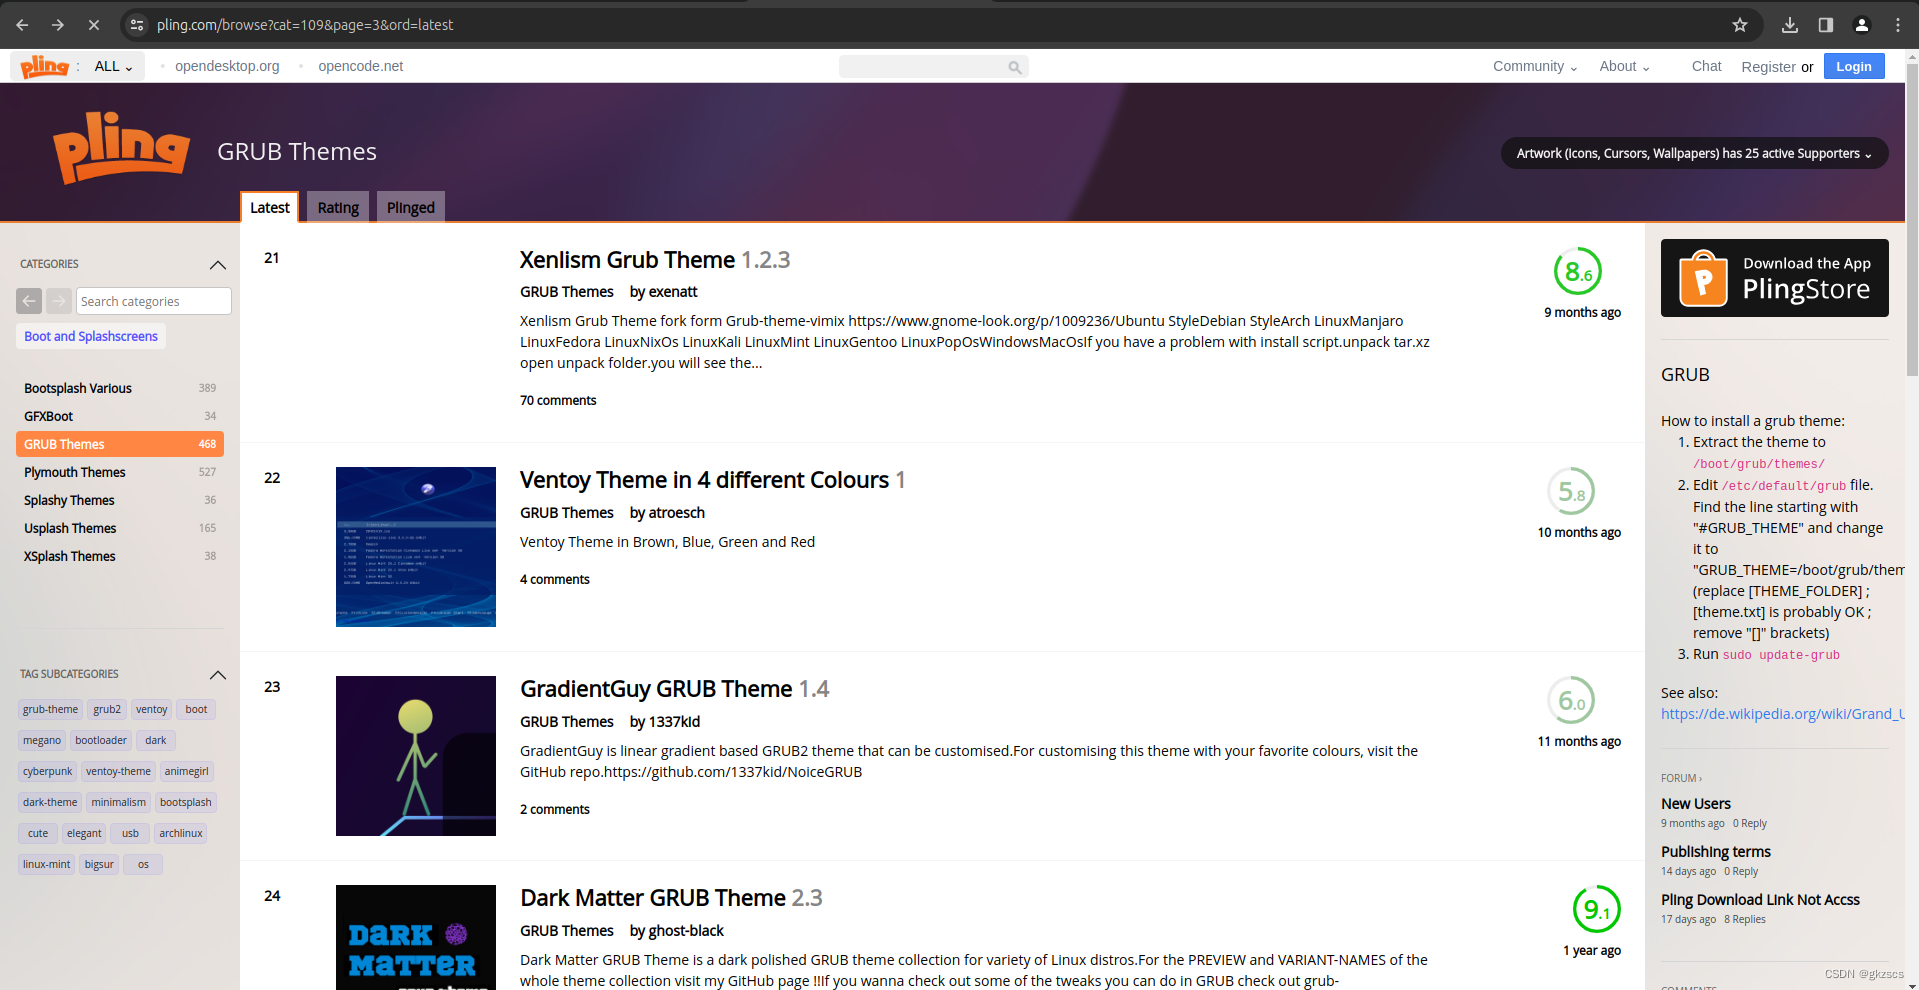Click the minimalism tag

(118, 802)
